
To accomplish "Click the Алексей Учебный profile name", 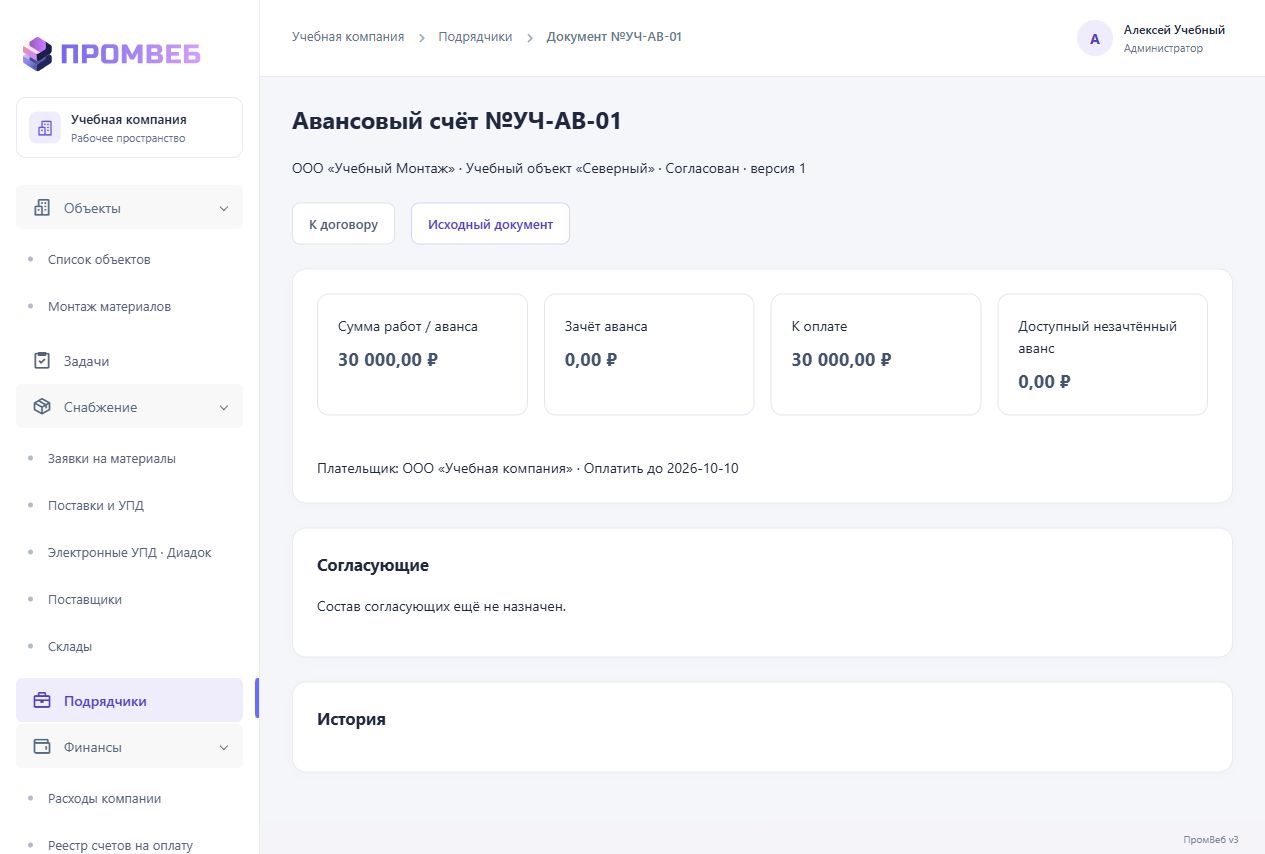I will [1174, 30].
